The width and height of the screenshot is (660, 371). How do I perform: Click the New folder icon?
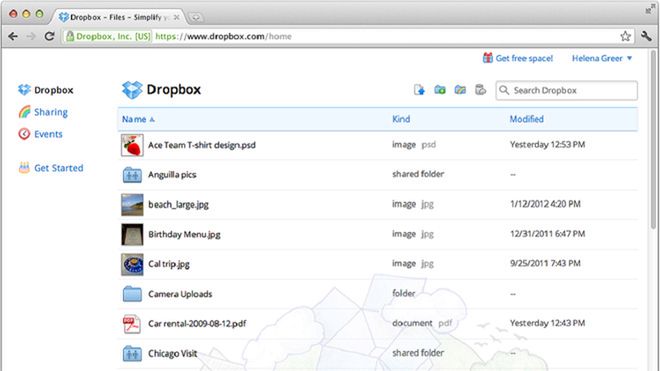coord(440,90)
